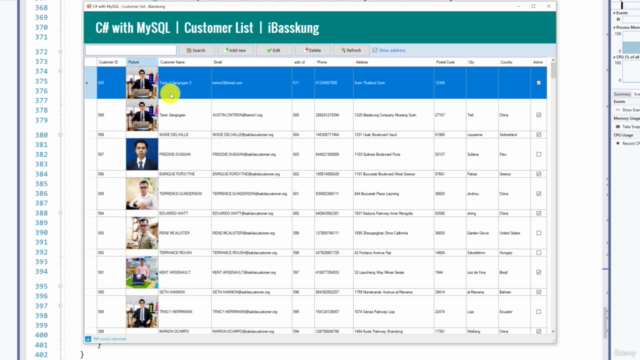Sort by Customer ID column header
This screenshot has width=640, height=360.
pyautogui.click(x=111, y=62)
